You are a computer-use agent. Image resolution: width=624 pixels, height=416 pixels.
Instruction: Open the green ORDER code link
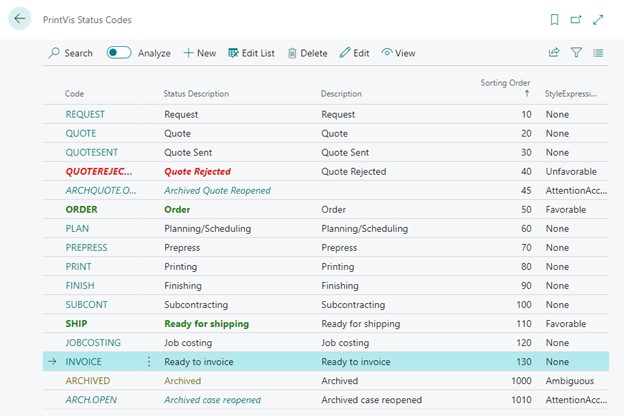pyautogui.click(x=82, y=209)
